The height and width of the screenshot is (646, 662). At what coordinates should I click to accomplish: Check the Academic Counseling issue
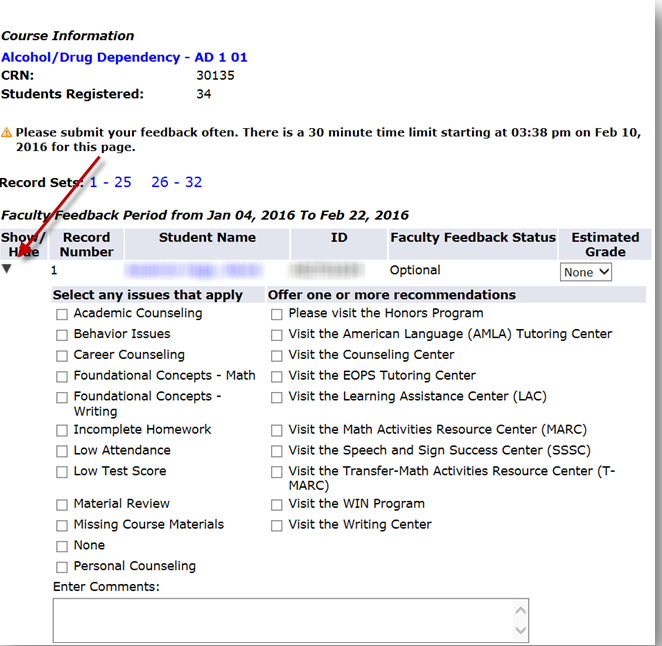click(x=62, y=314)
